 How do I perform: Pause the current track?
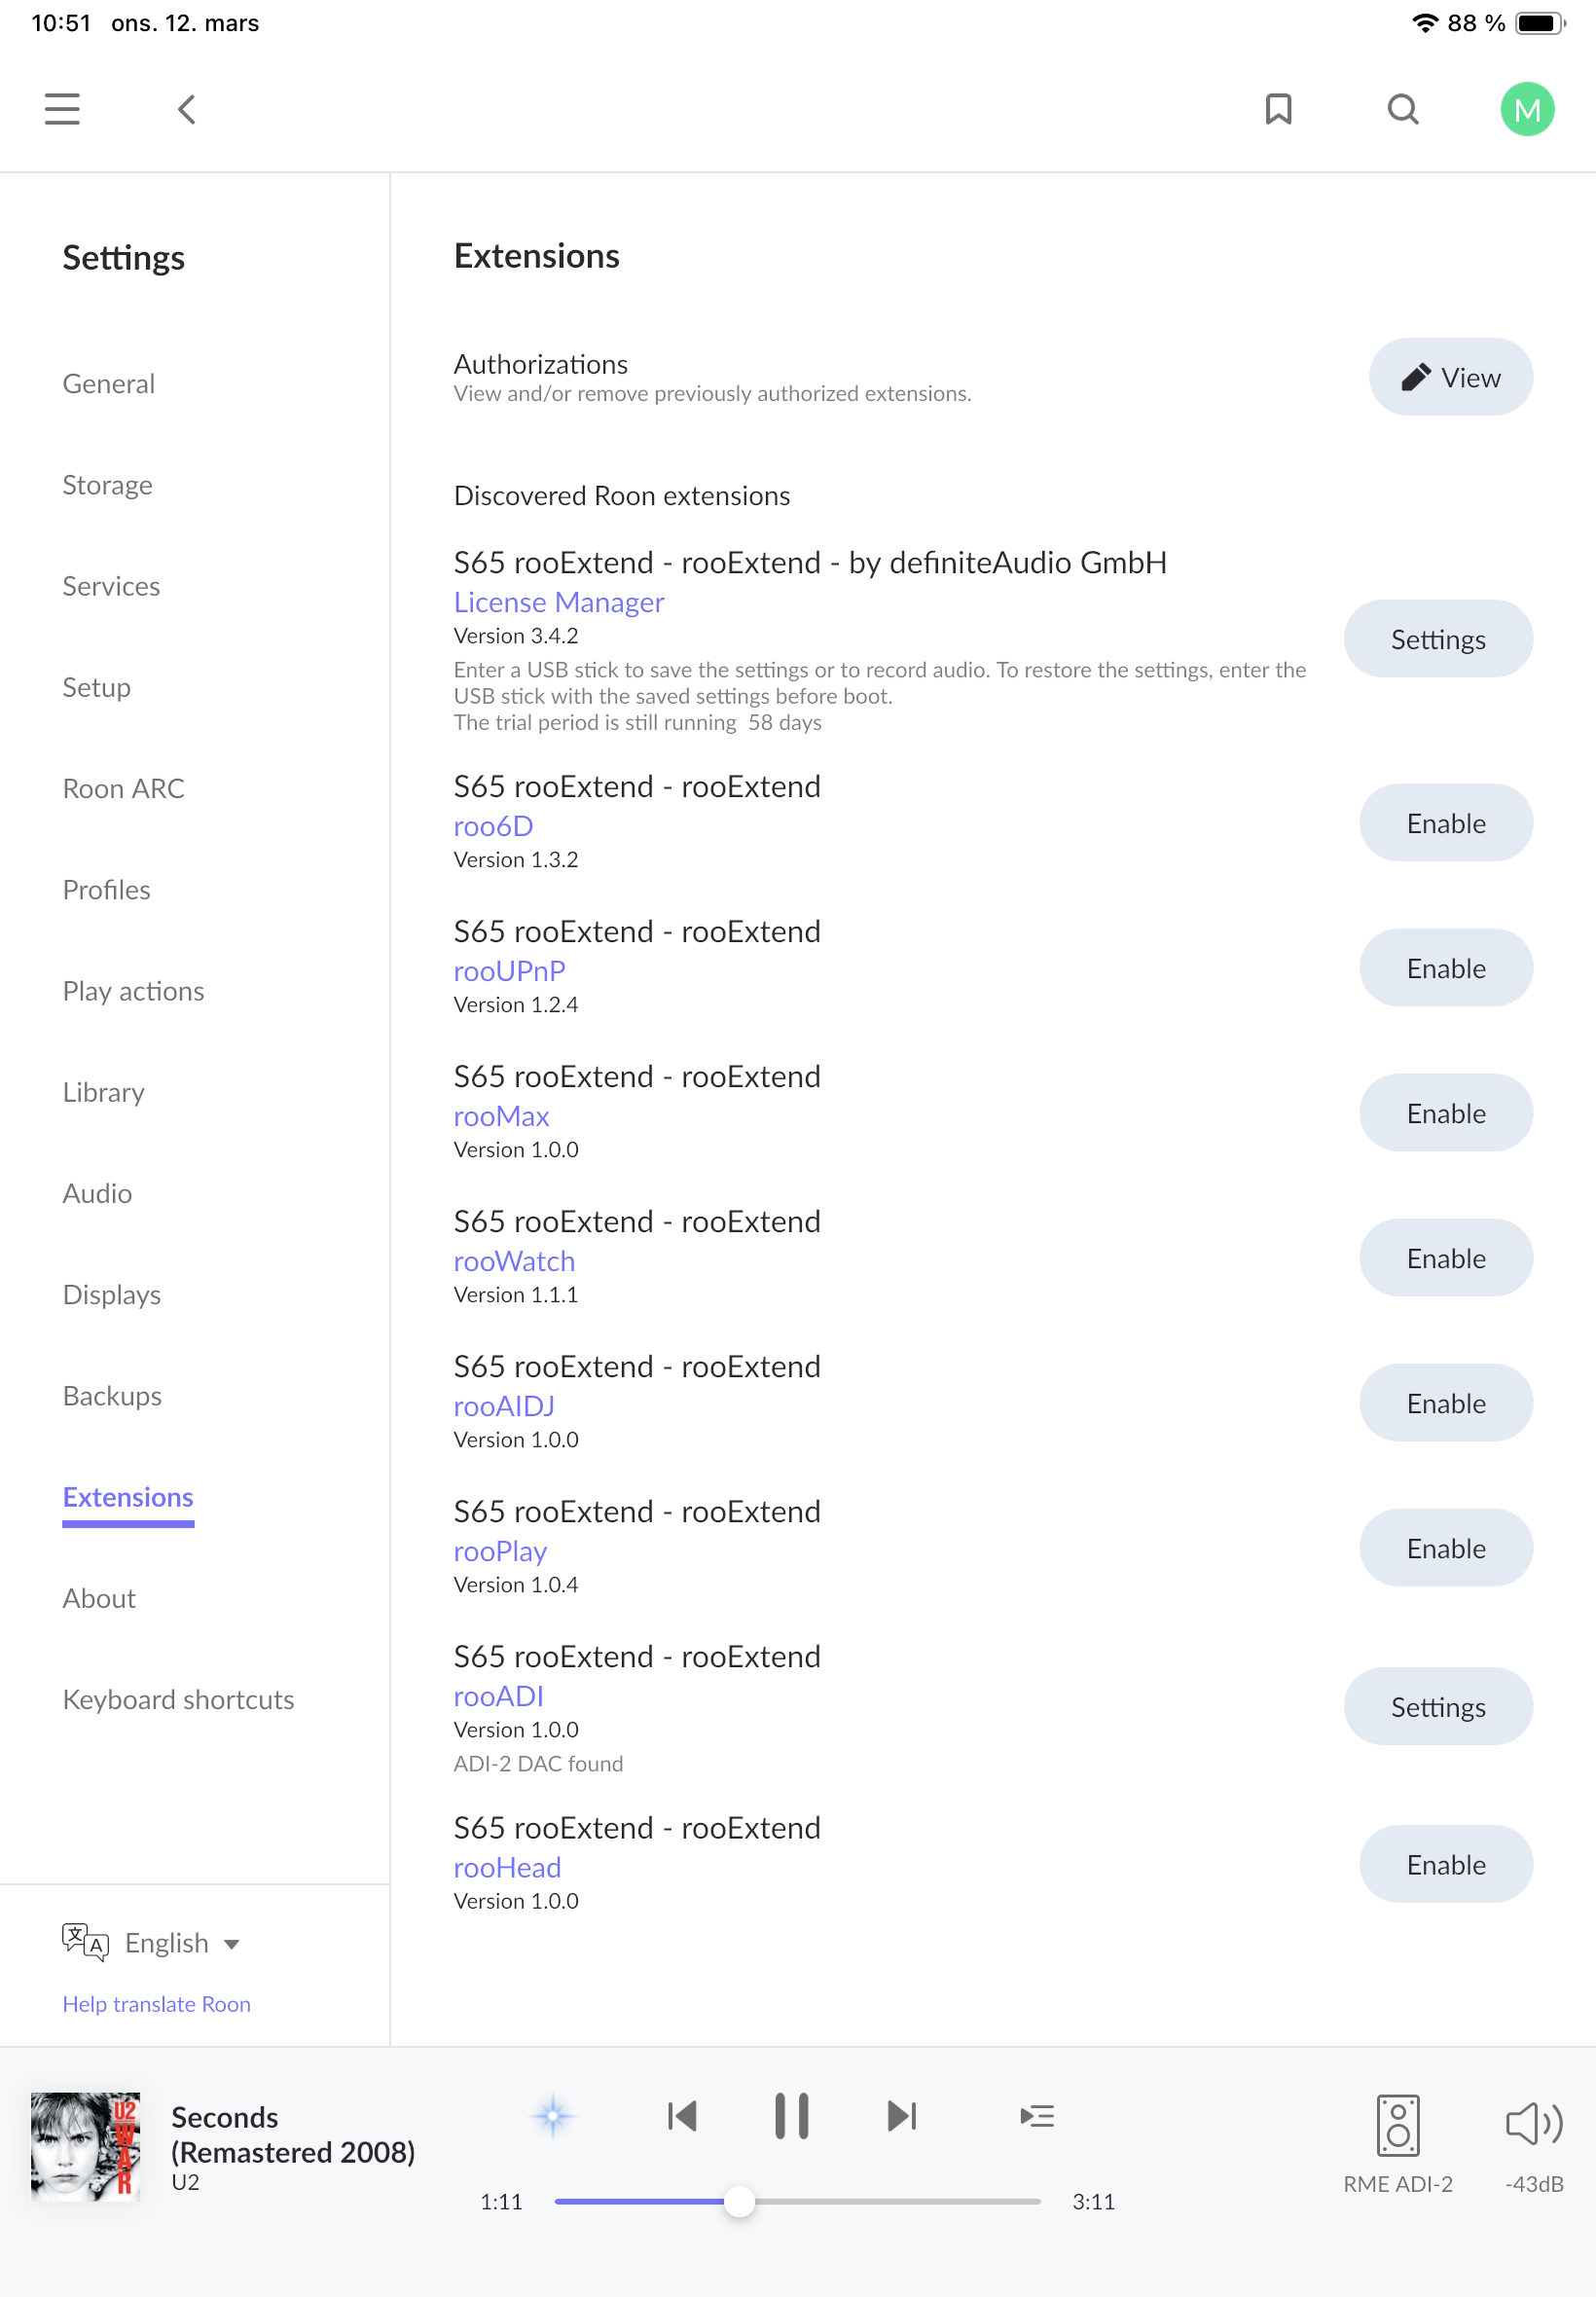coord(792,2116)
